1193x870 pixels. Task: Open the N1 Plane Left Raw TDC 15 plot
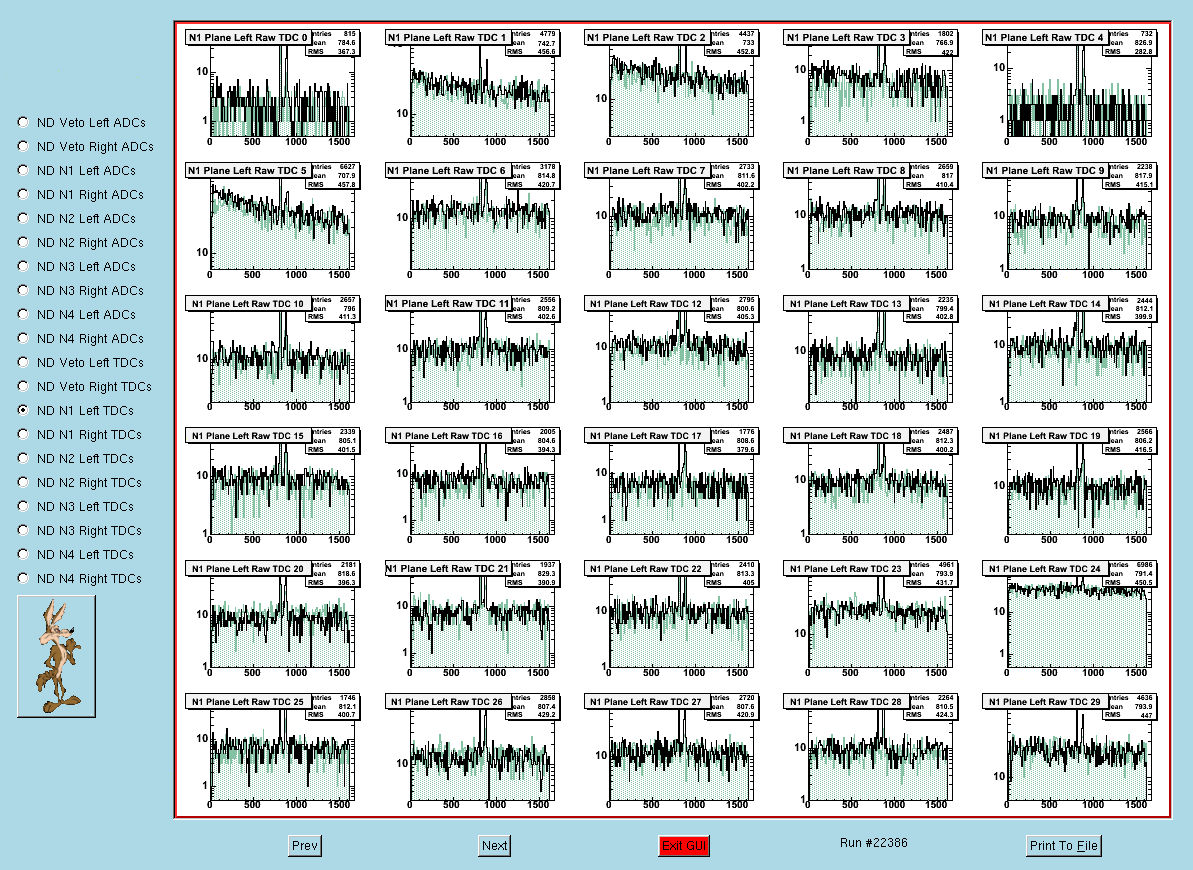(272, 486)
